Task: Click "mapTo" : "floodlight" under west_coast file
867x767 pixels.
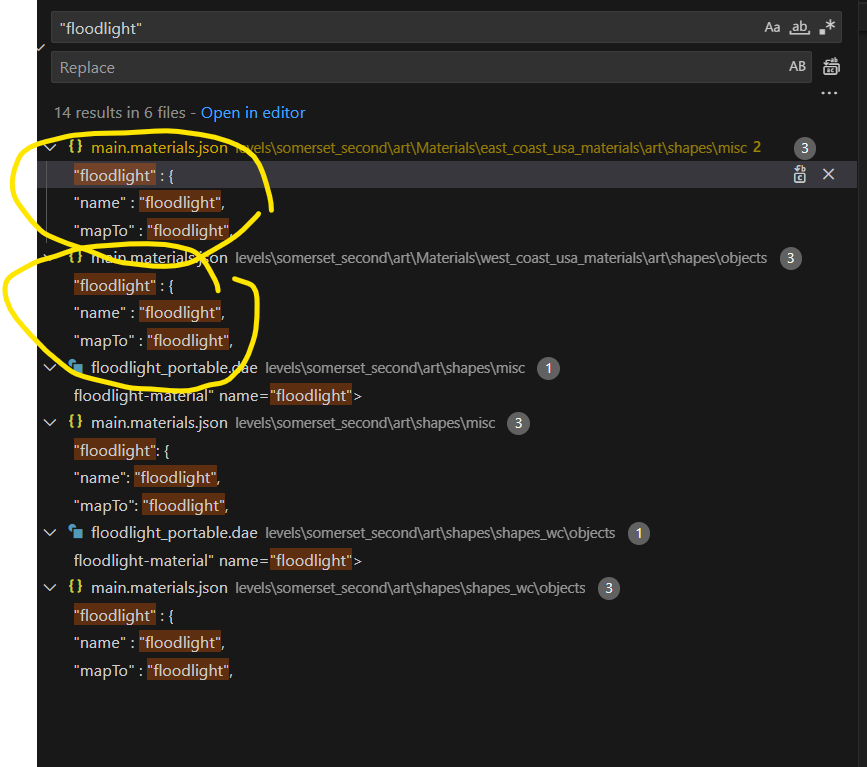Action: pos(153,340)
